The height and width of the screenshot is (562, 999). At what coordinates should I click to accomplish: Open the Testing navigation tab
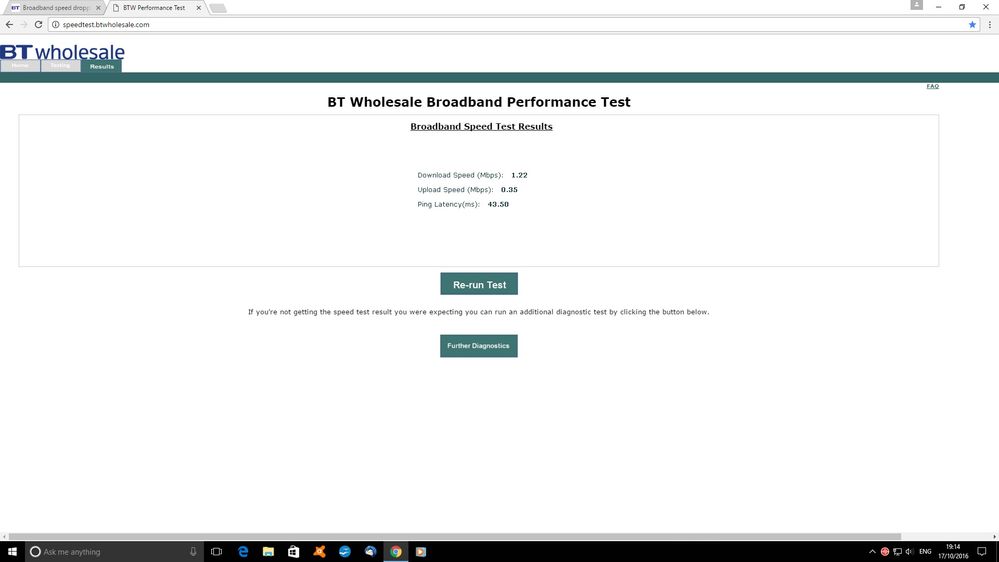pyautogui.click(x=61, y=66)
